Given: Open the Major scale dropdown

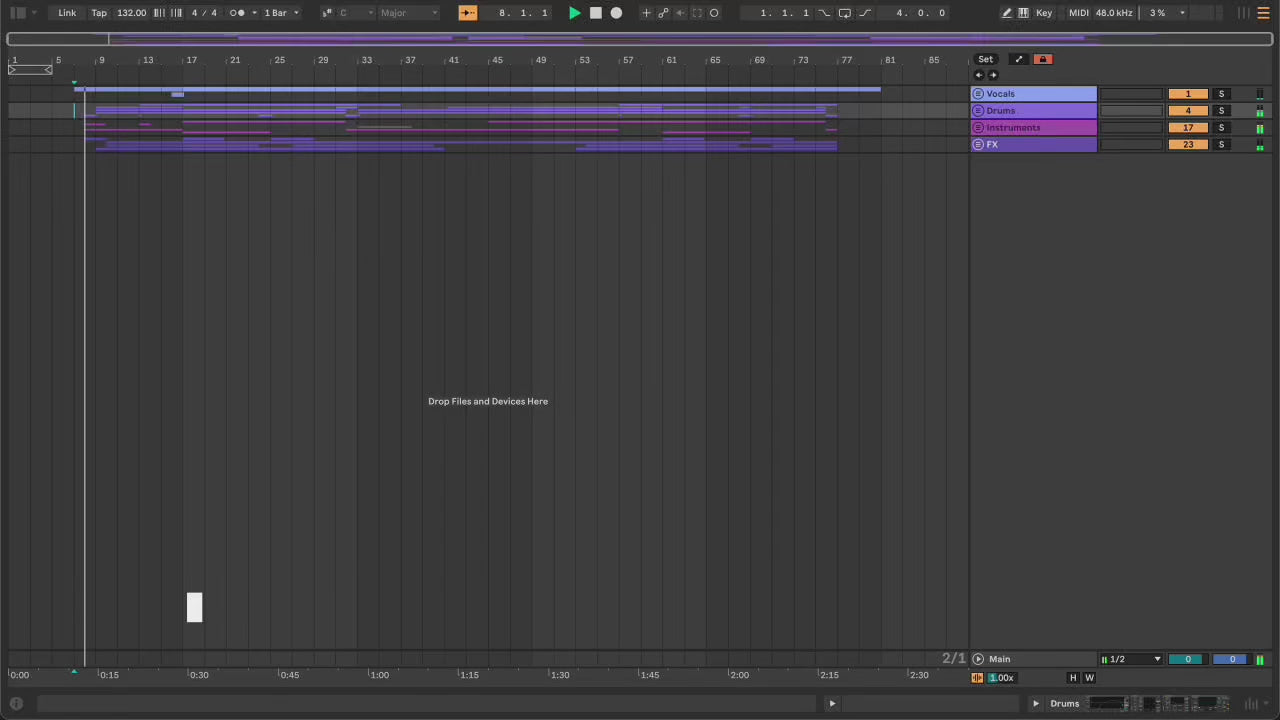Looking at the screenshot, I should pyautogui.click(x=408, y=13).
